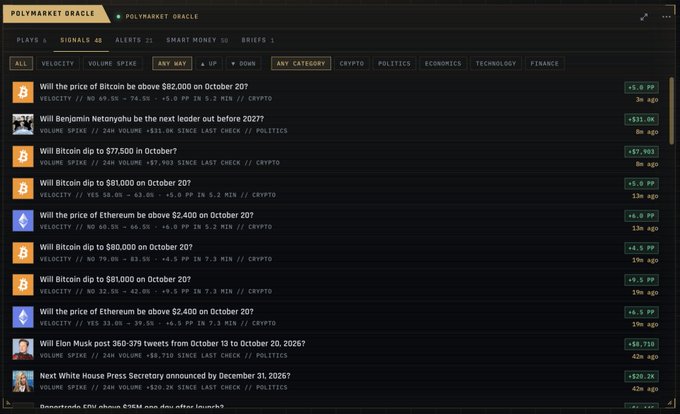Click Bitcoin icon on the NO 32.5% → 42.0% row
The image size is (680, 414).
23,285
